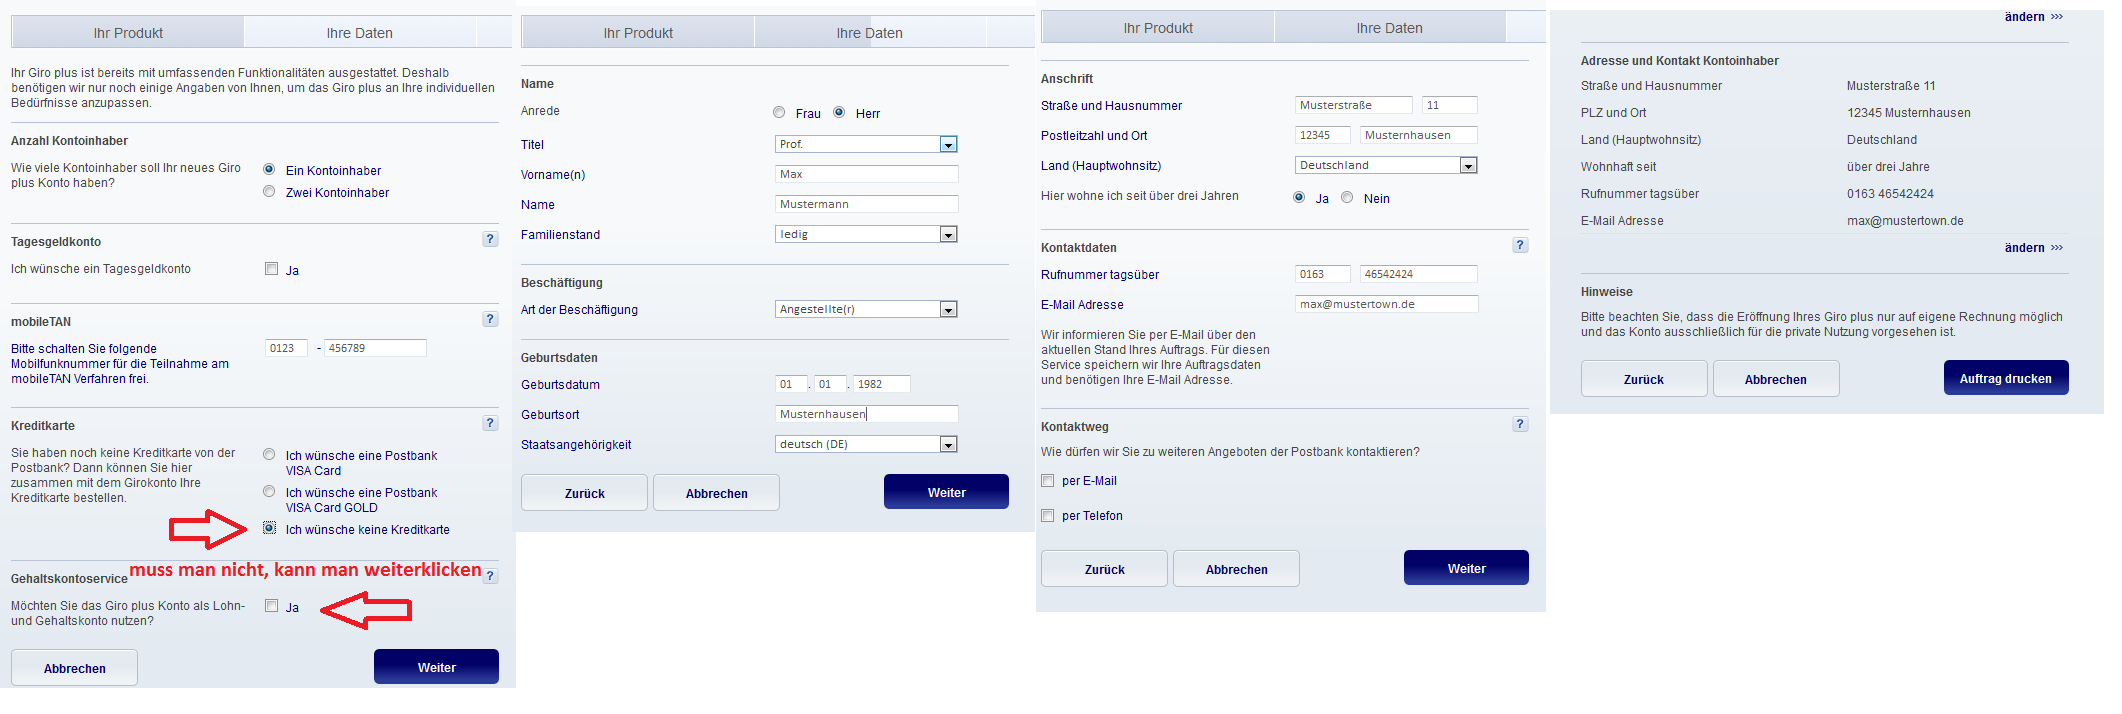Expand the Staatsangehörigkeit dropdown
The image size is (2122, 714).
tap(948, 445)
